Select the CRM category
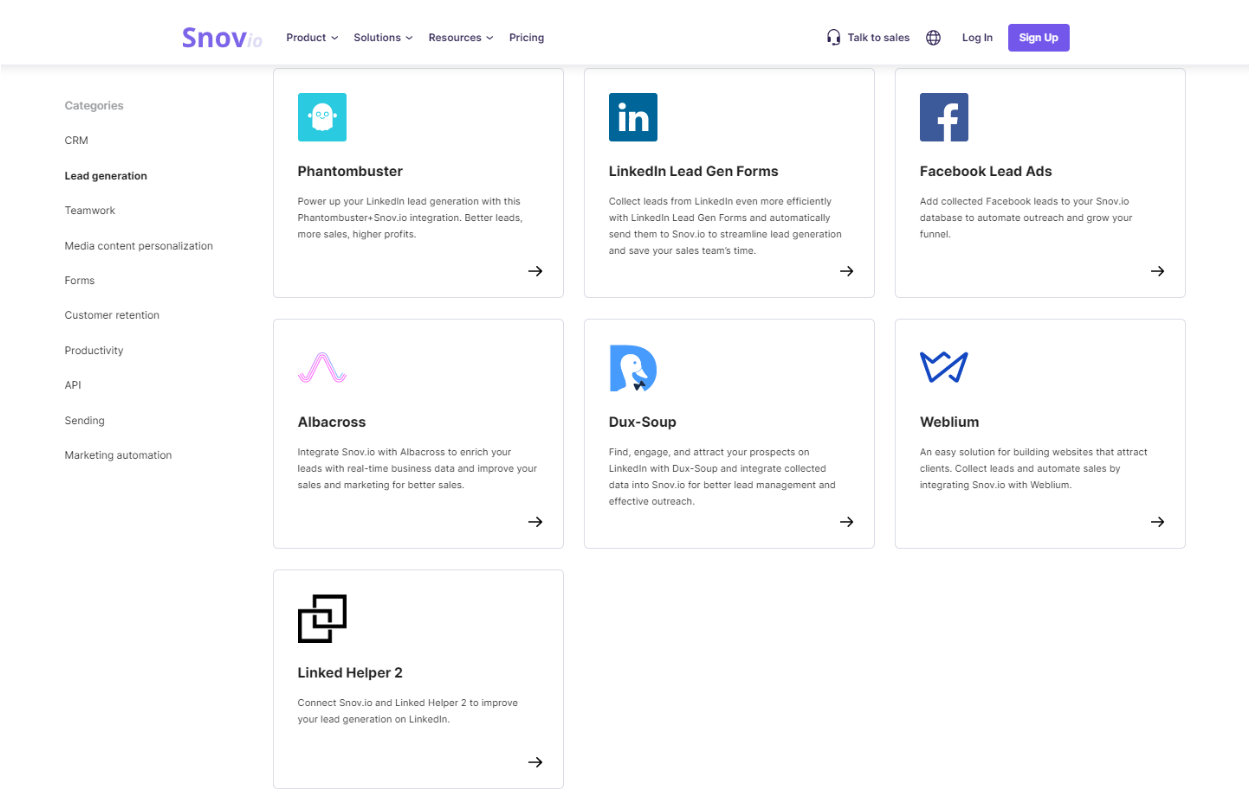Image resolution: width=1250 pixels, height=801 pixels. point(77,141)
